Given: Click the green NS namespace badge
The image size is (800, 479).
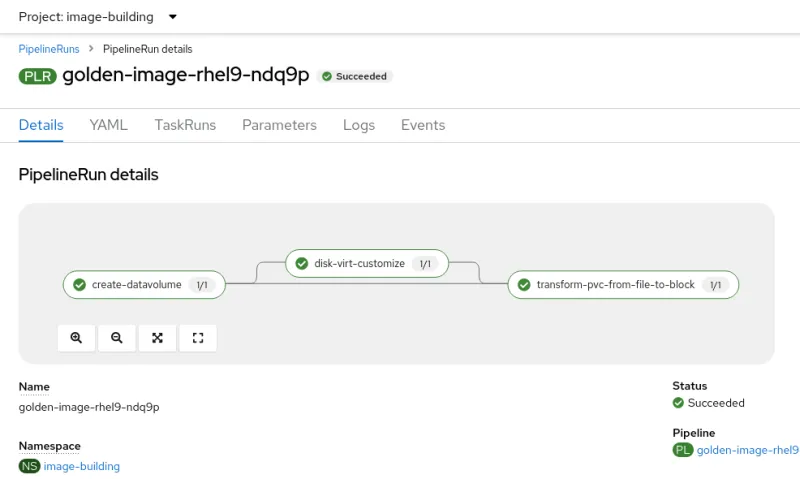Looking at the screenshot, I should point(29,466).
